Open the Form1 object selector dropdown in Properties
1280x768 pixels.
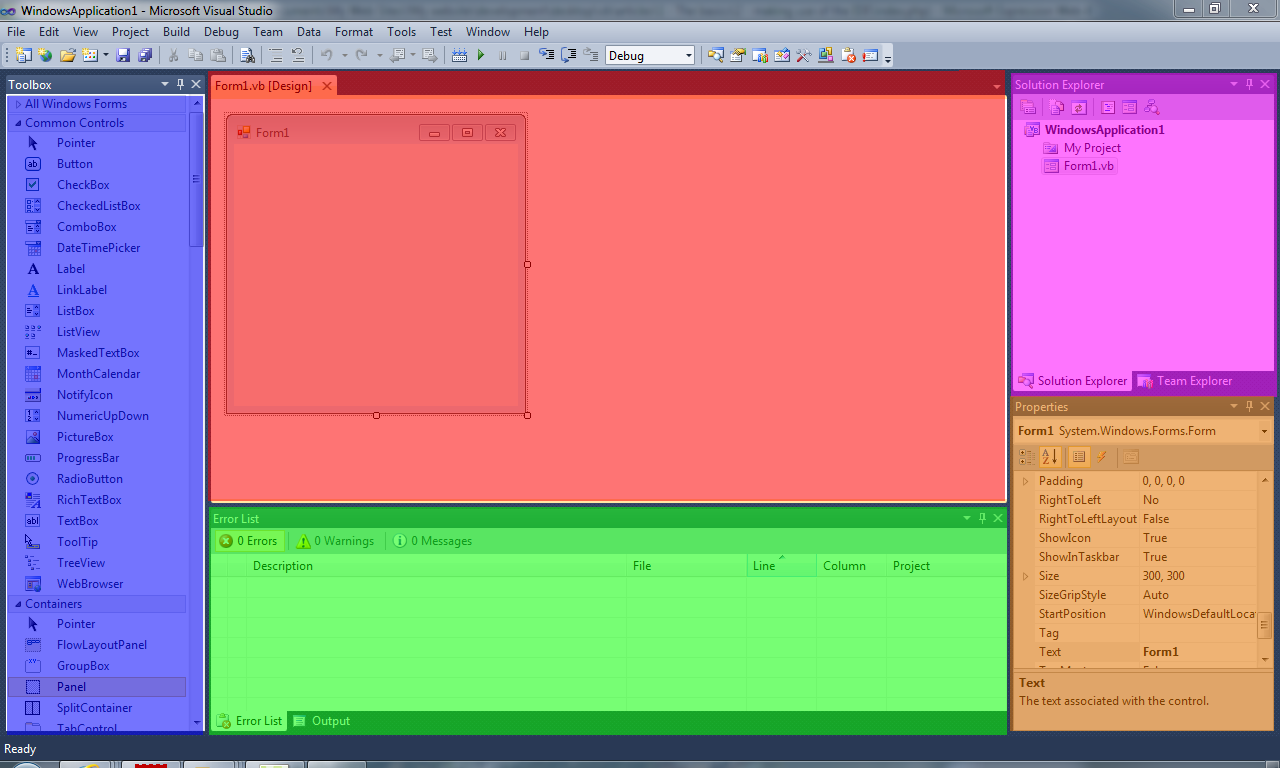click(x=1264, y=431)
